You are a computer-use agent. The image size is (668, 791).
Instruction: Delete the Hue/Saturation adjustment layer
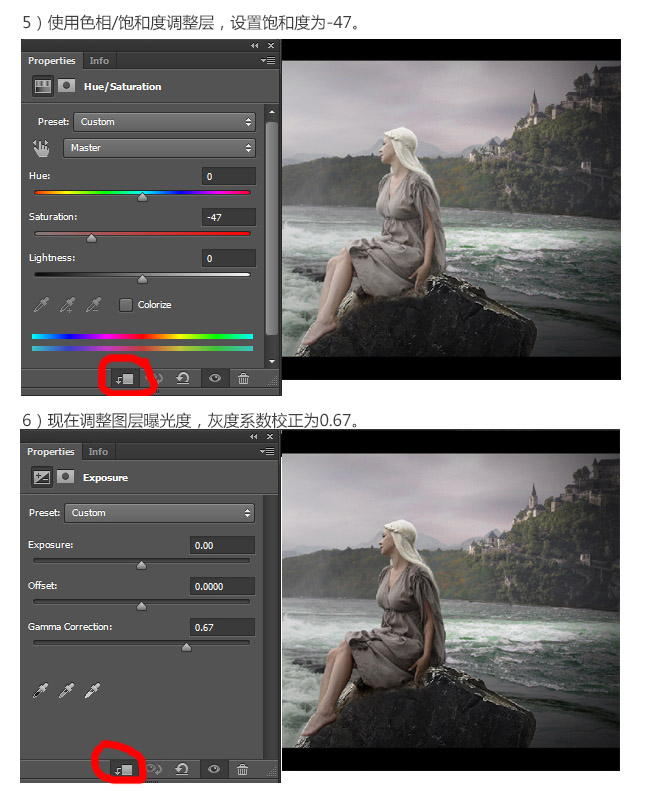243,378
